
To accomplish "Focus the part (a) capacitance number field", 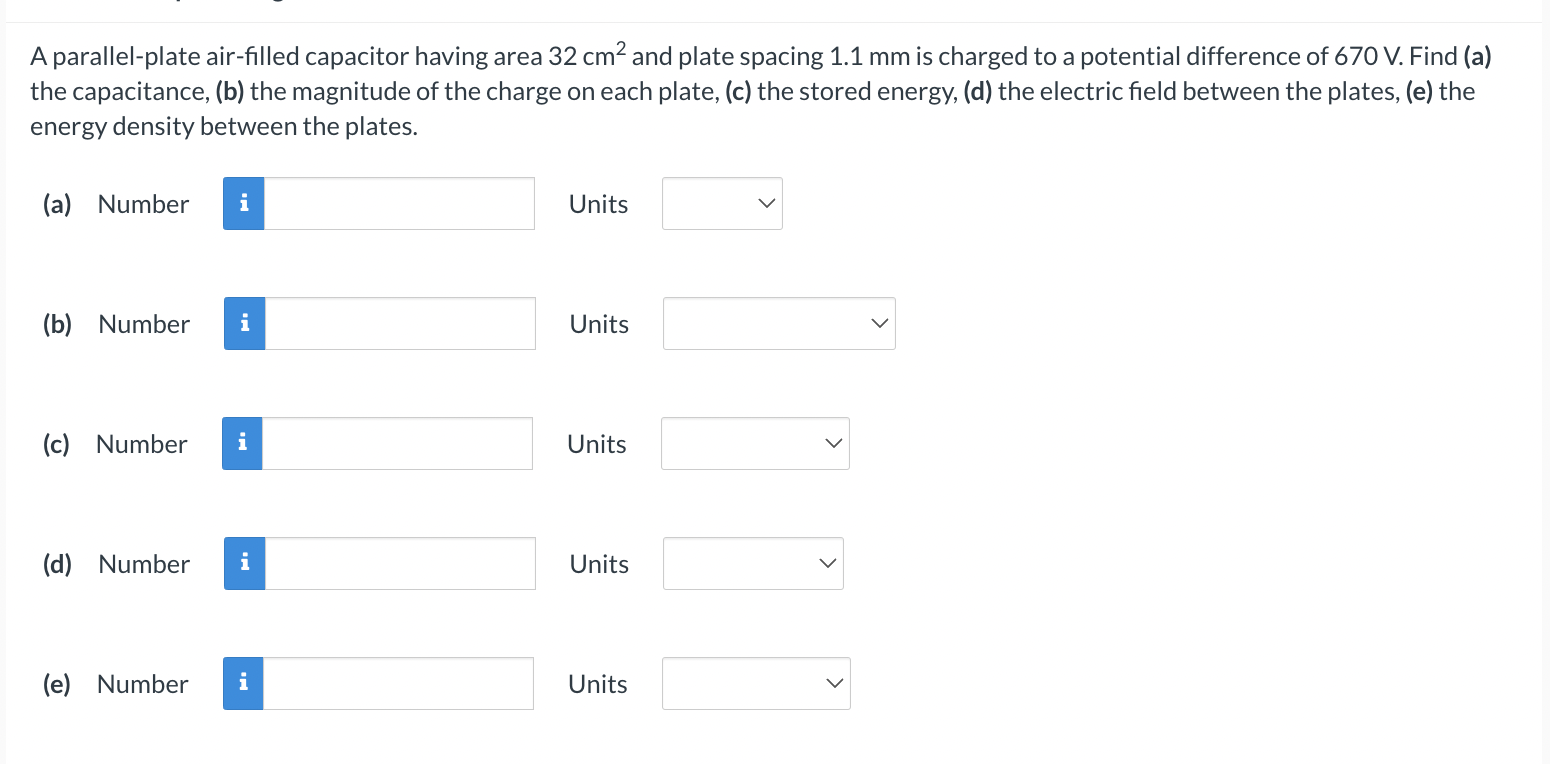I will [x=399, y=204].
